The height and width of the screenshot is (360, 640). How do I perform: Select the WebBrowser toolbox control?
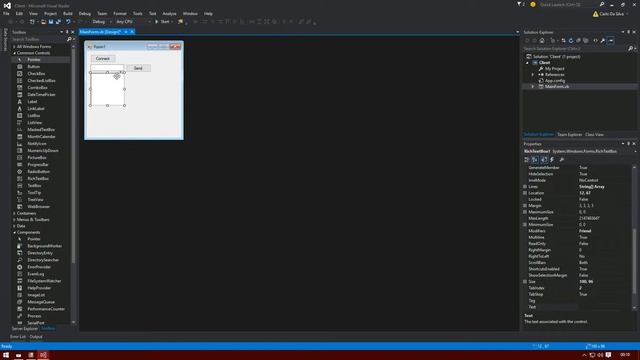[38, 207]
